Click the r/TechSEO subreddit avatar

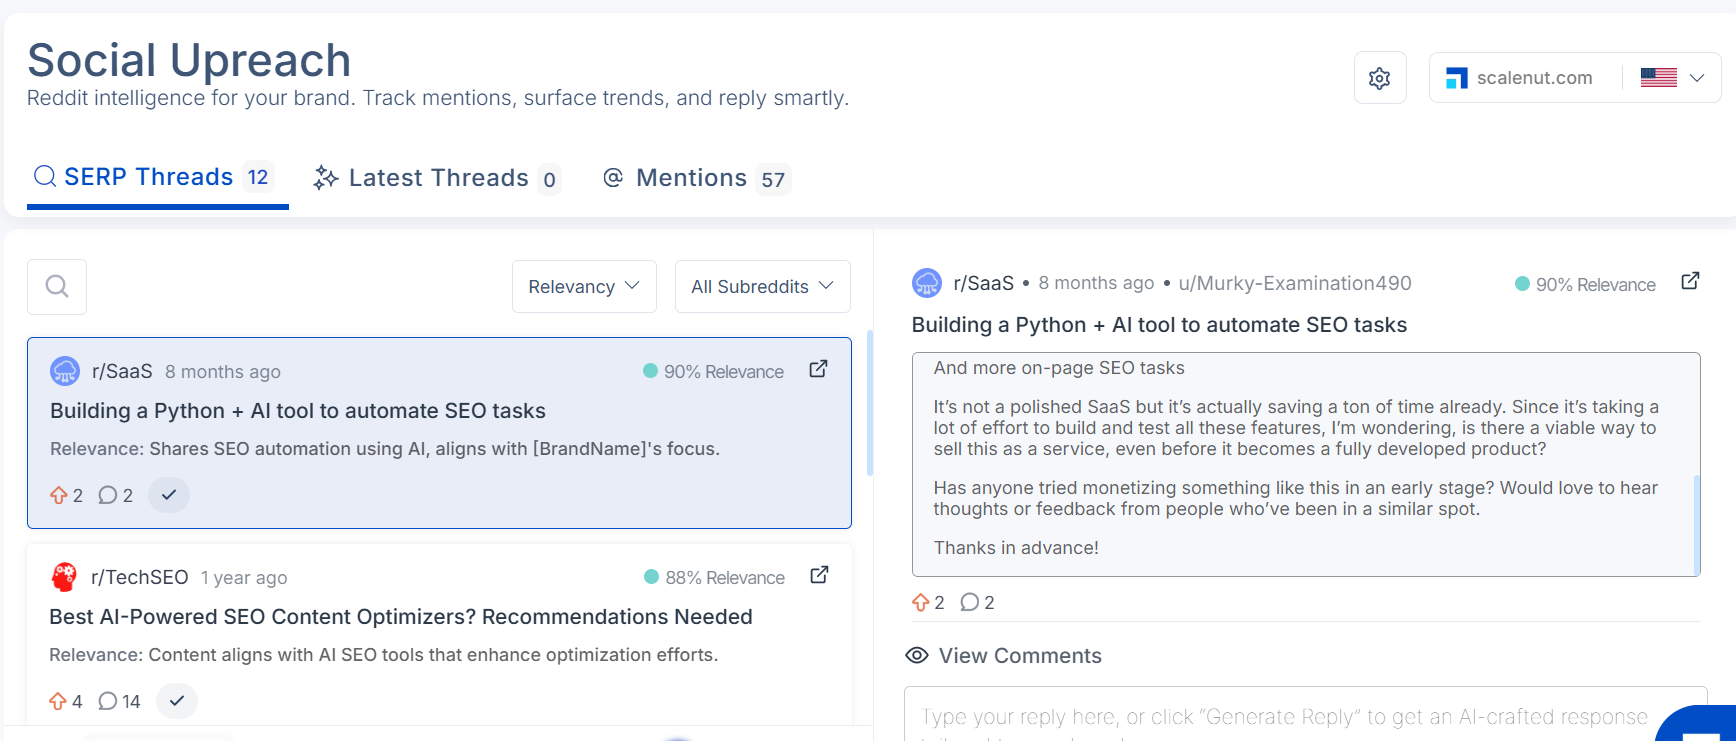click(x=64, y=577)
